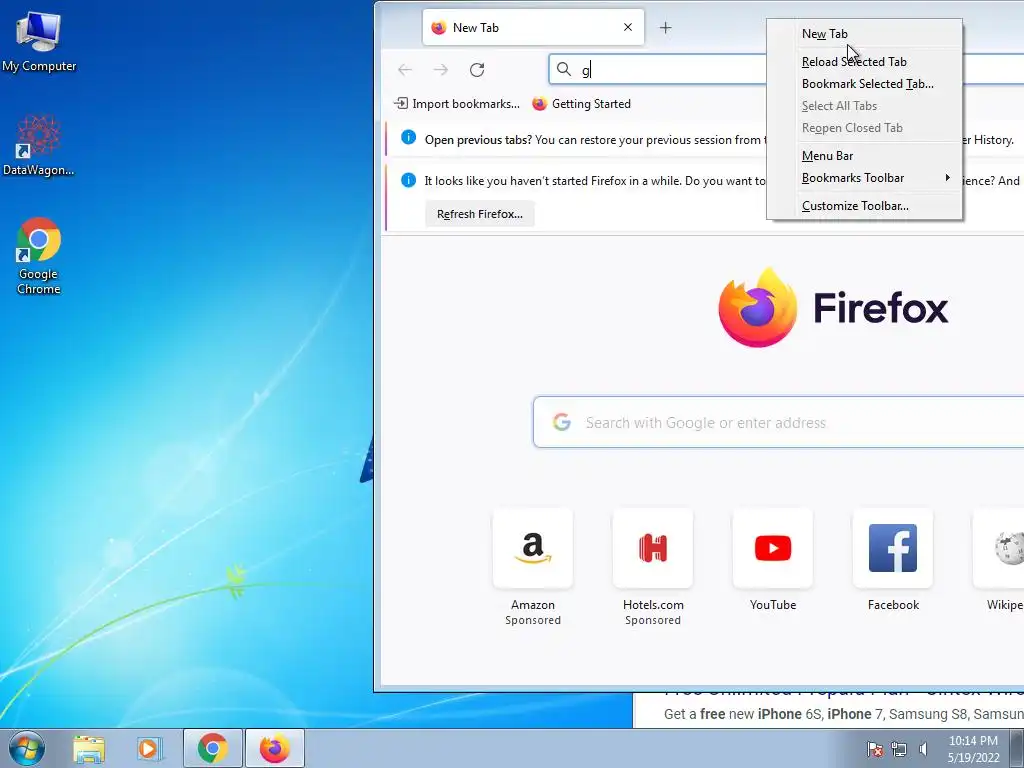Open the Getting Started bookmark

[x=582, y=104]
